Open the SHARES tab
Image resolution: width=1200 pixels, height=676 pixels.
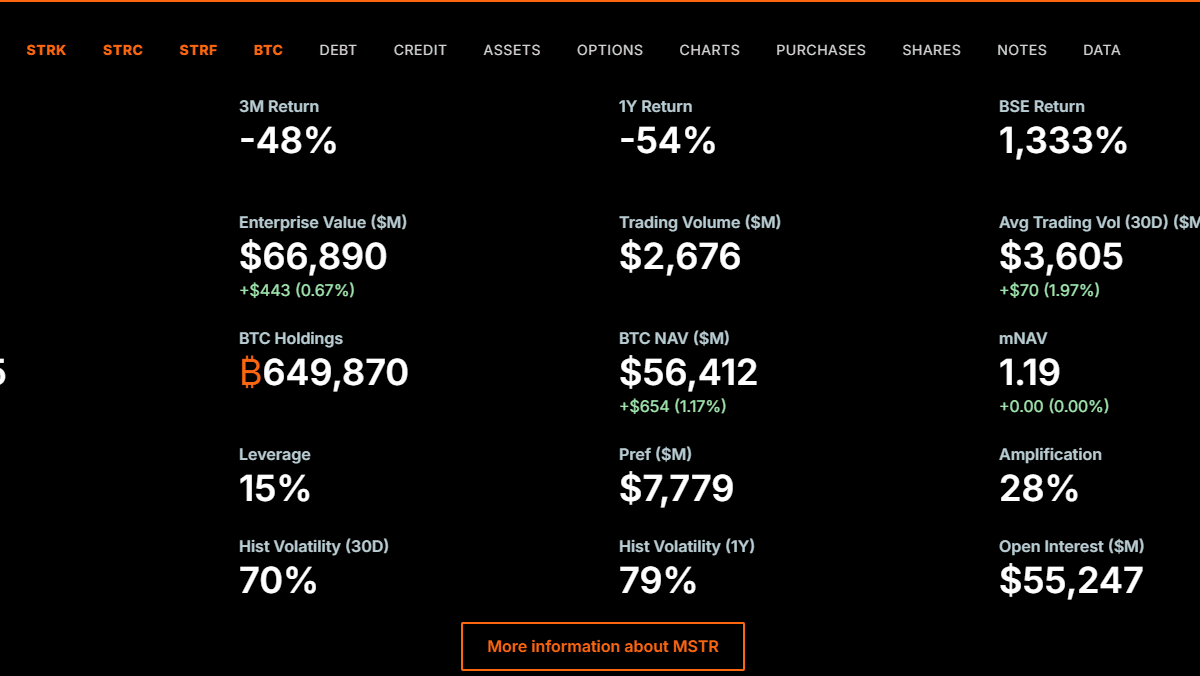(931, 50)
